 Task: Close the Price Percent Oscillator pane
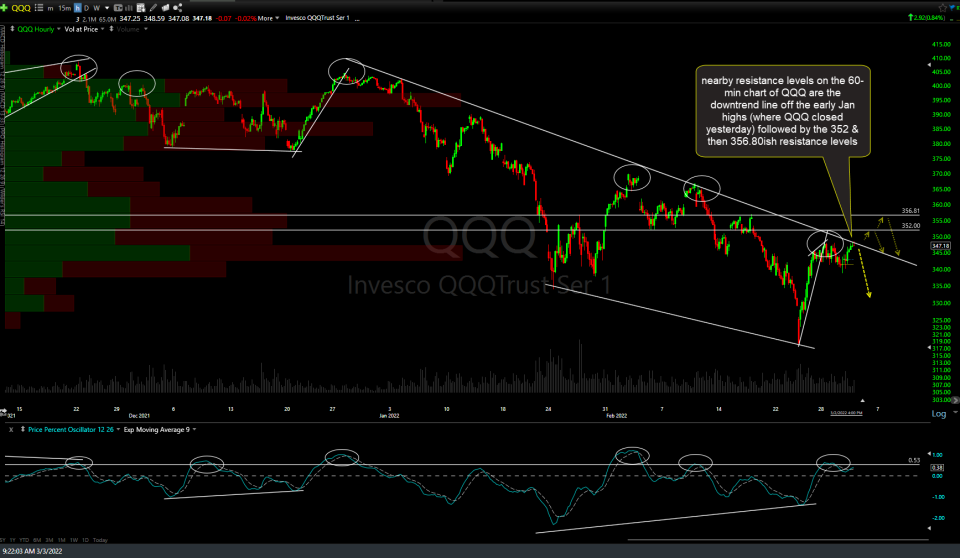coord(11,430)
